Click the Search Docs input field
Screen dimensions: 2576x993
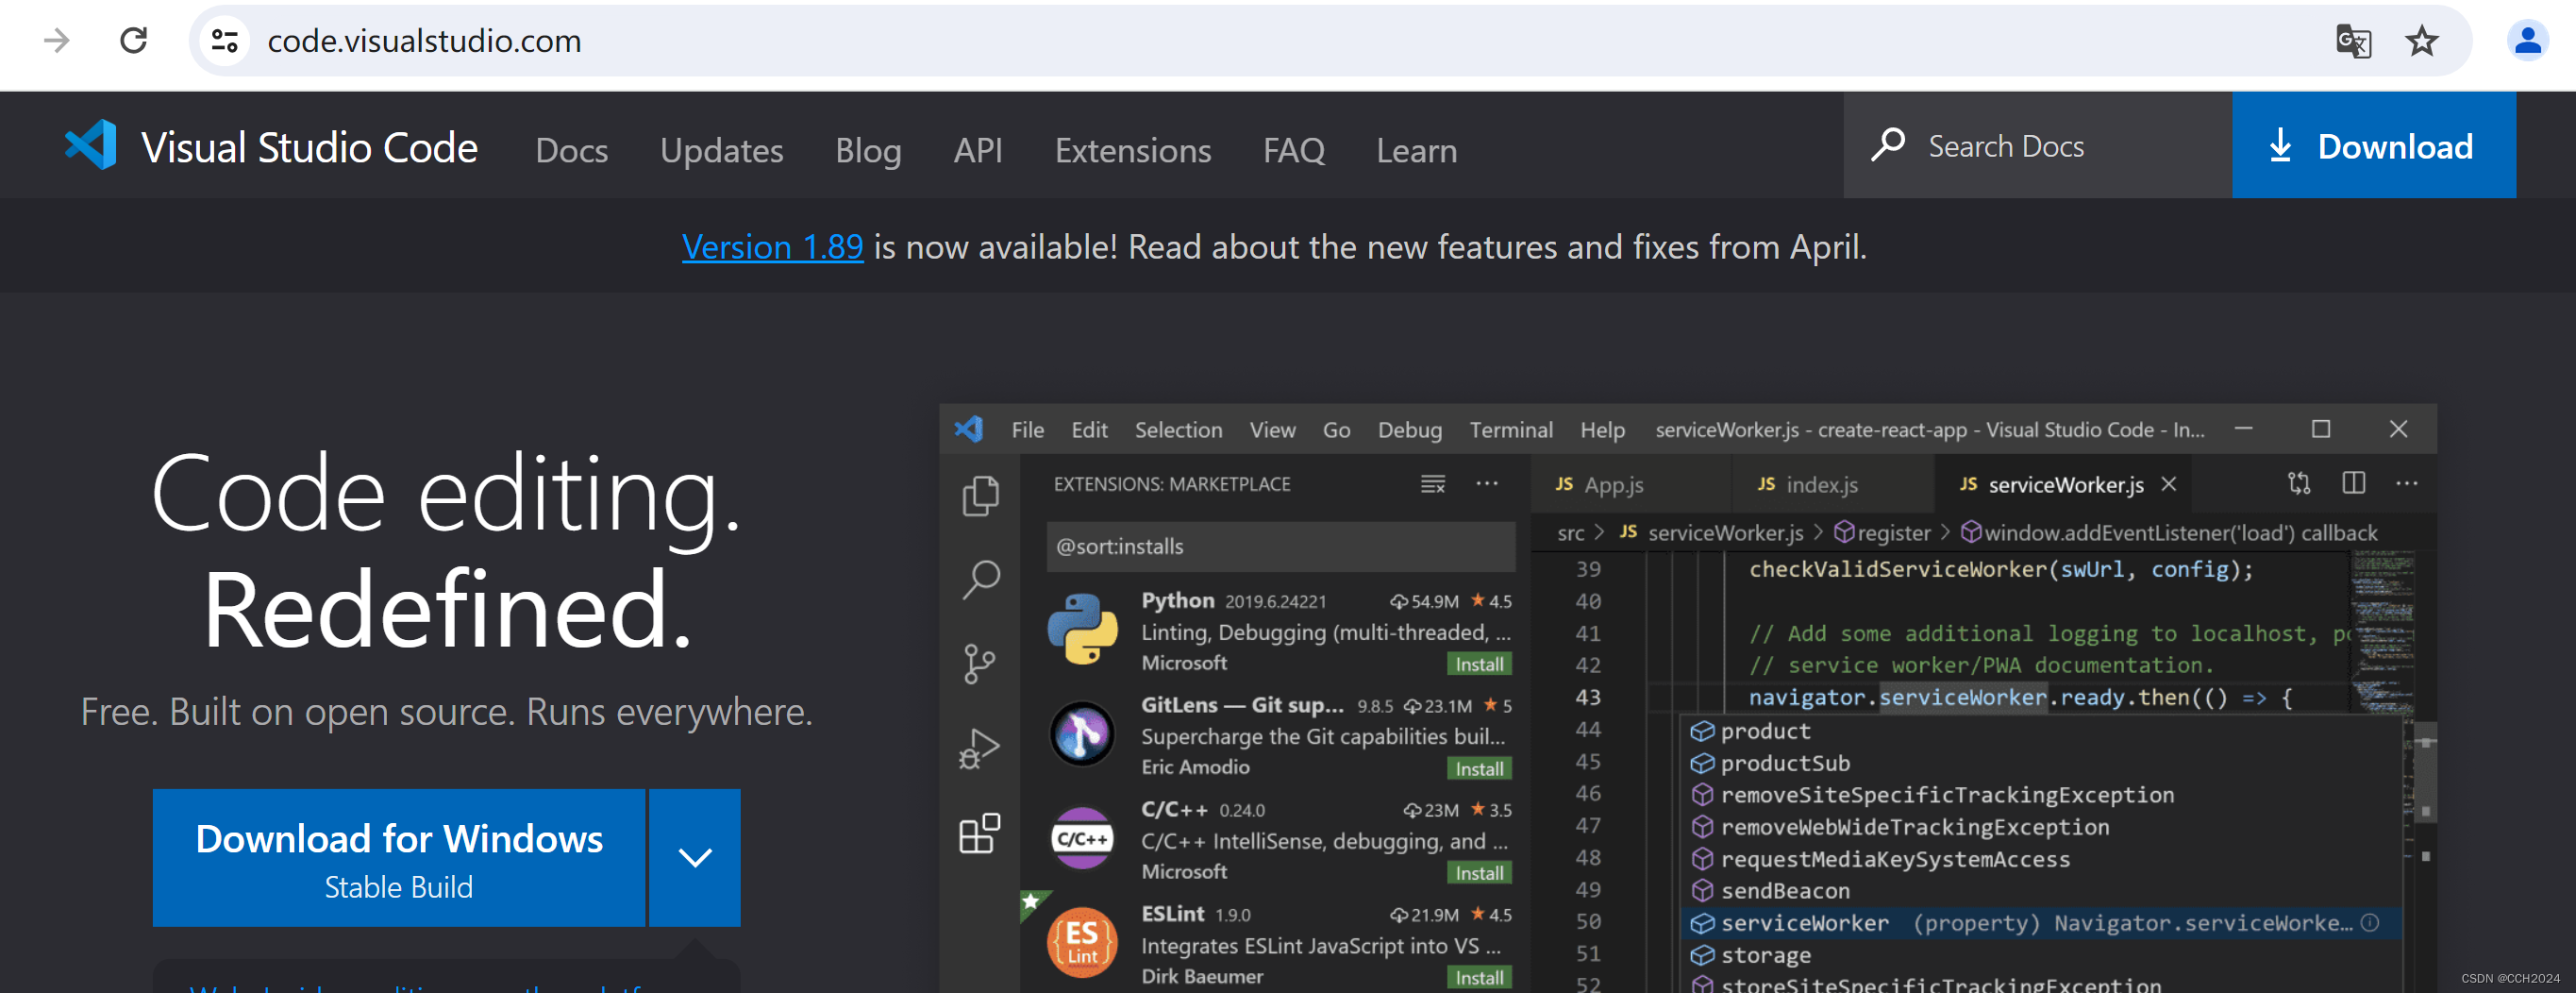(2038, 145)
